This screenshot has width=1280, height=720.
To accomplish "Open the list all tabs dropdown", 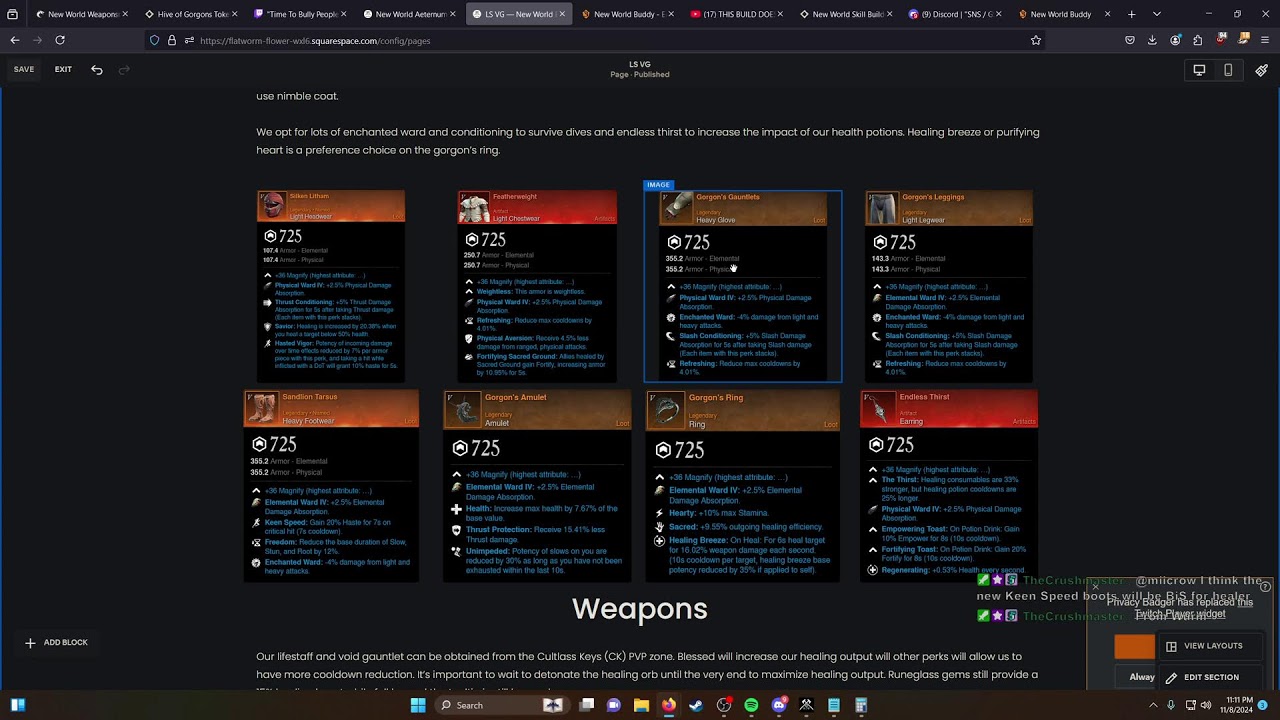I will 1156,14.
